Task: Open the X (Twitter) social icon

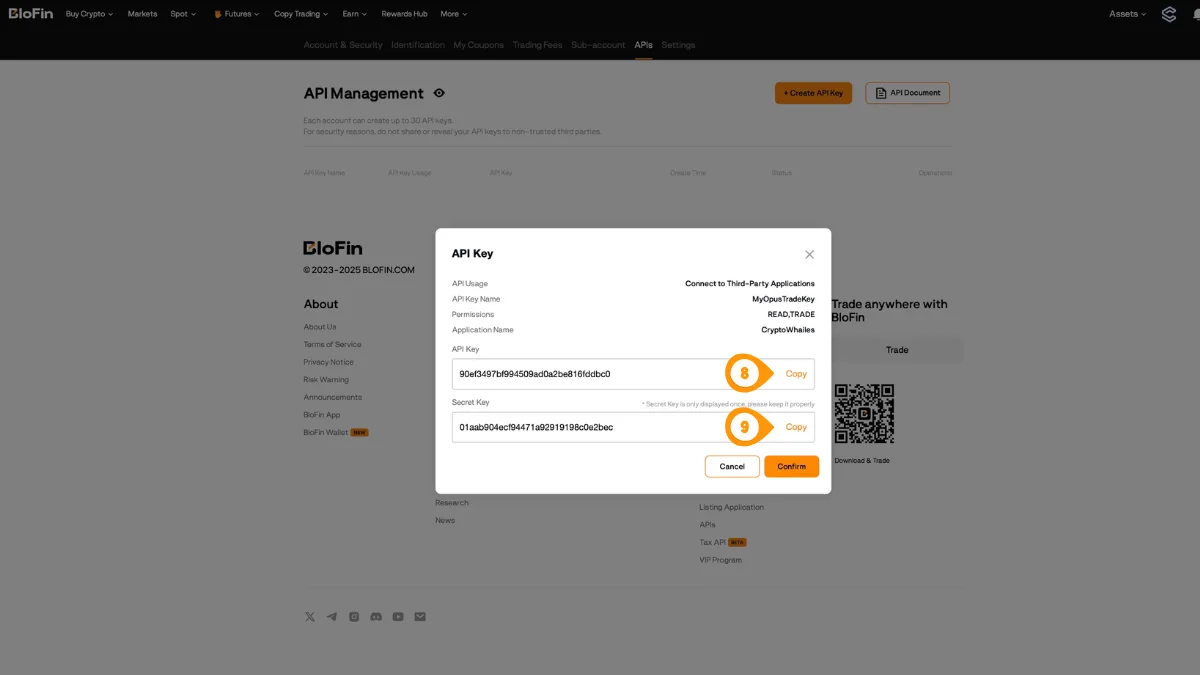Action: coord(310,617)
